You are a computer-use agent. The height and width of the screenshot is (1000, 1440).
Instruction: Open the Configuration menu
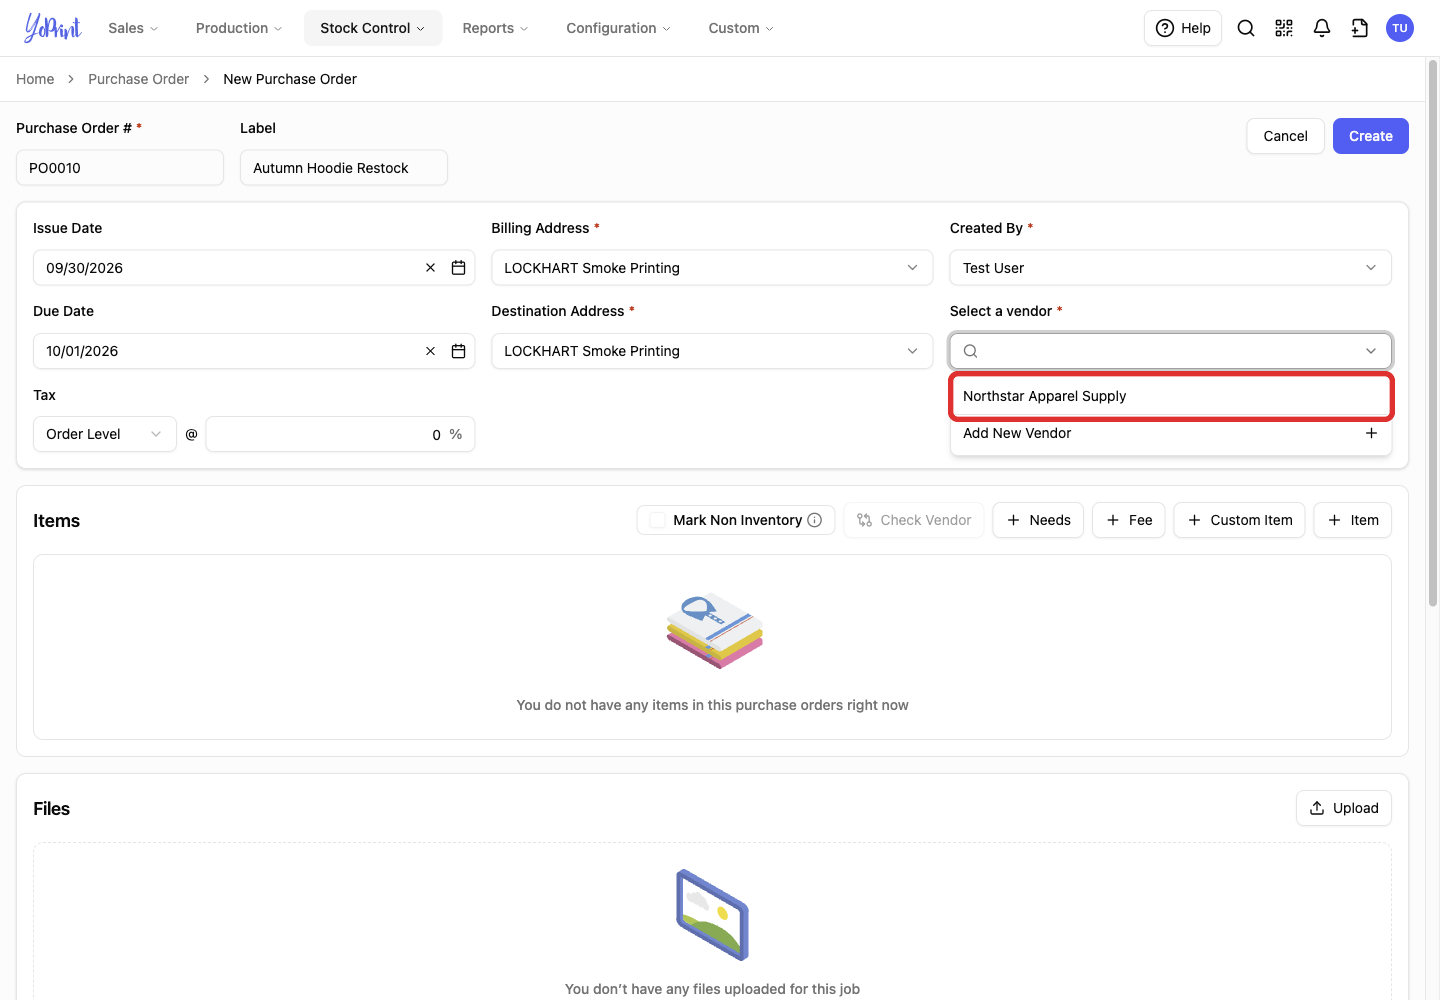coord(618,28)
